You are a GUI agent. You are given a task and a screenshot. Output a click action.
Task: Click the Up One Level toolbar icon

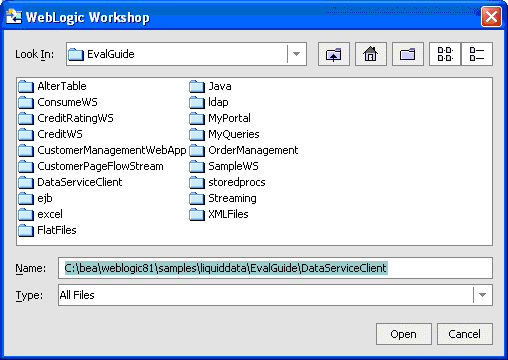tap(334, 54)
